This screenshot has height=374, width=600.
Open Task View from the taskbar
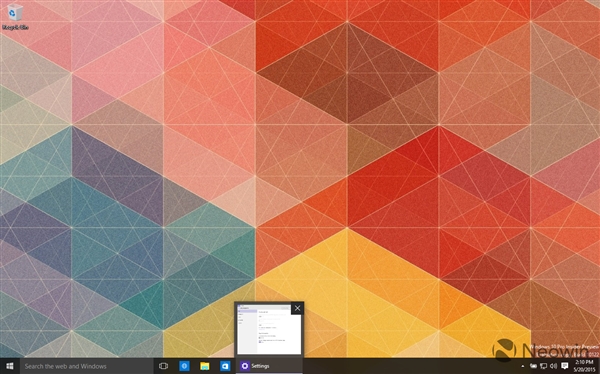(163, 366)
